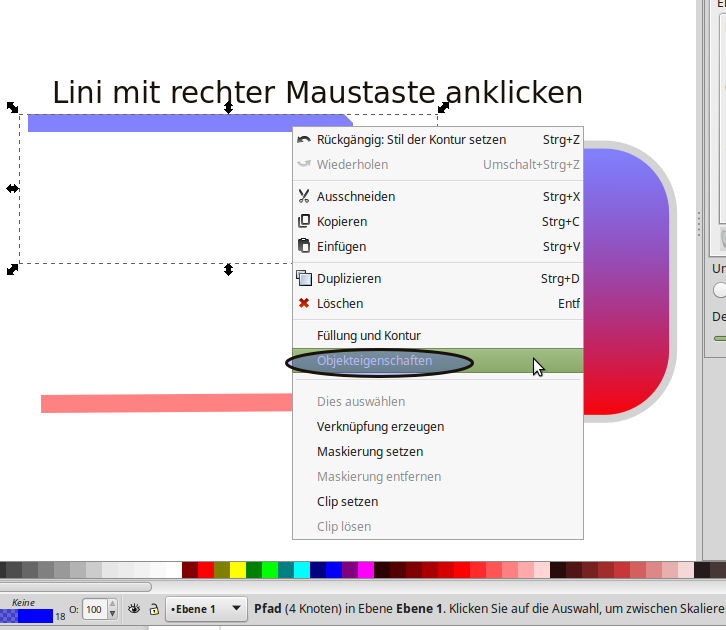Pick the olive swatch in the palette
Viewport: 726px width, 630px height.
coord(222,570)
